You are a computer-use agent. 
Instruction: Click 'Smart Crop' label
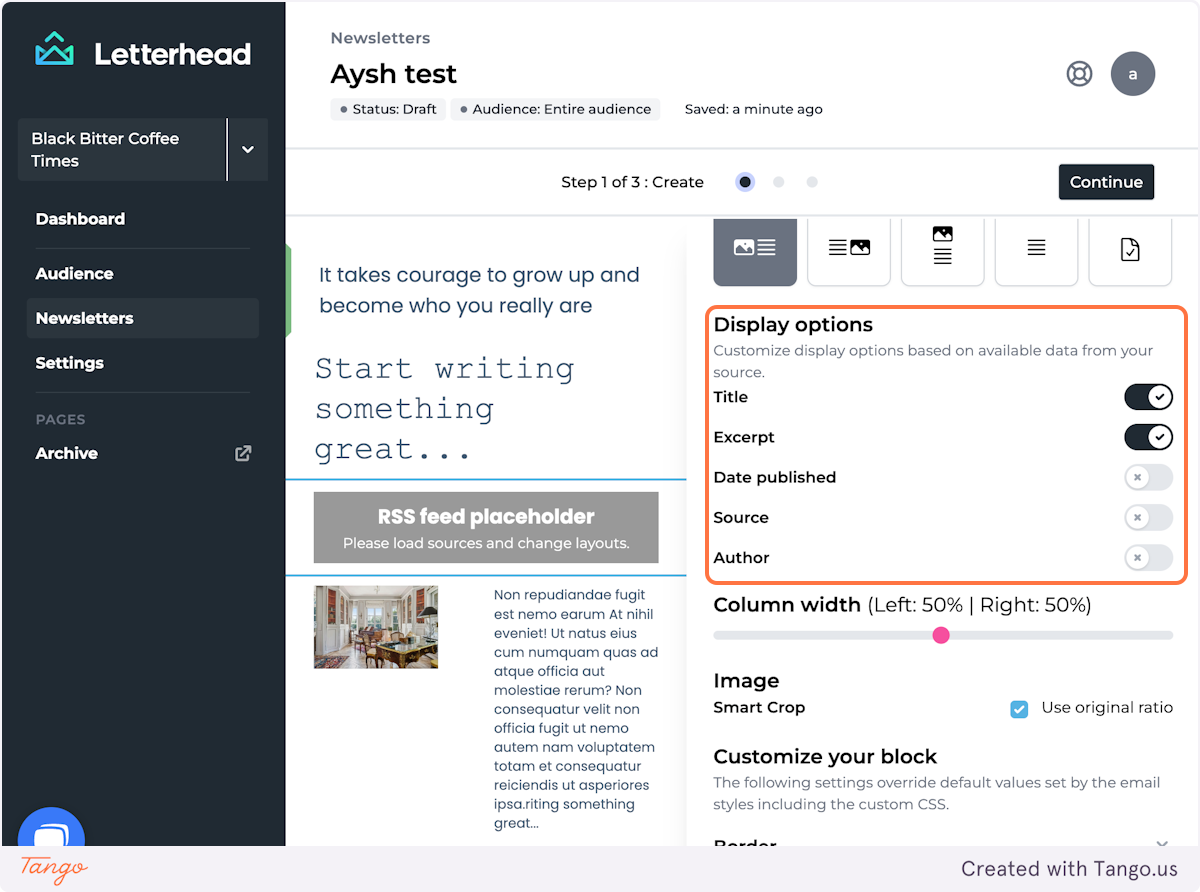tap(759, 707)
